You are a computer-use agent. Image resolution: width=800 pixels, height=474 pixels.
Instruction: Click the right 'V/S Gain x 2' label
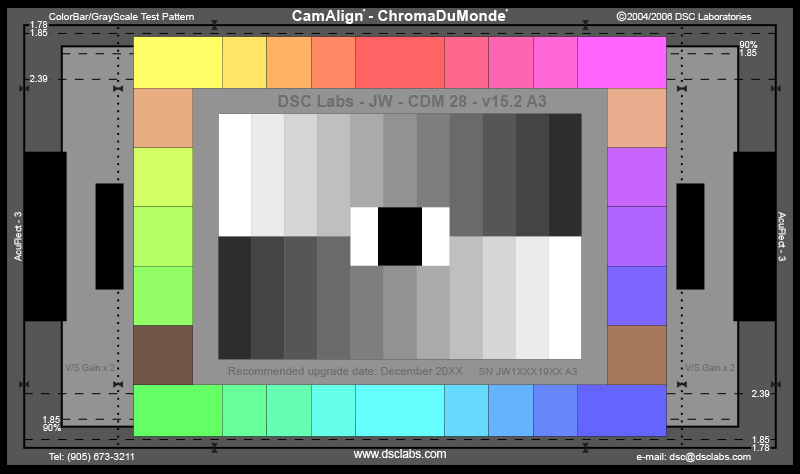tap(710, 368)
